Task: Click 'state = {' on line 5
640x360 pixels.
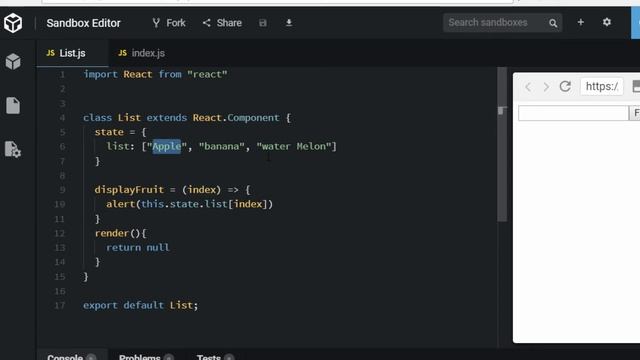Action: (x=120, y=132)
